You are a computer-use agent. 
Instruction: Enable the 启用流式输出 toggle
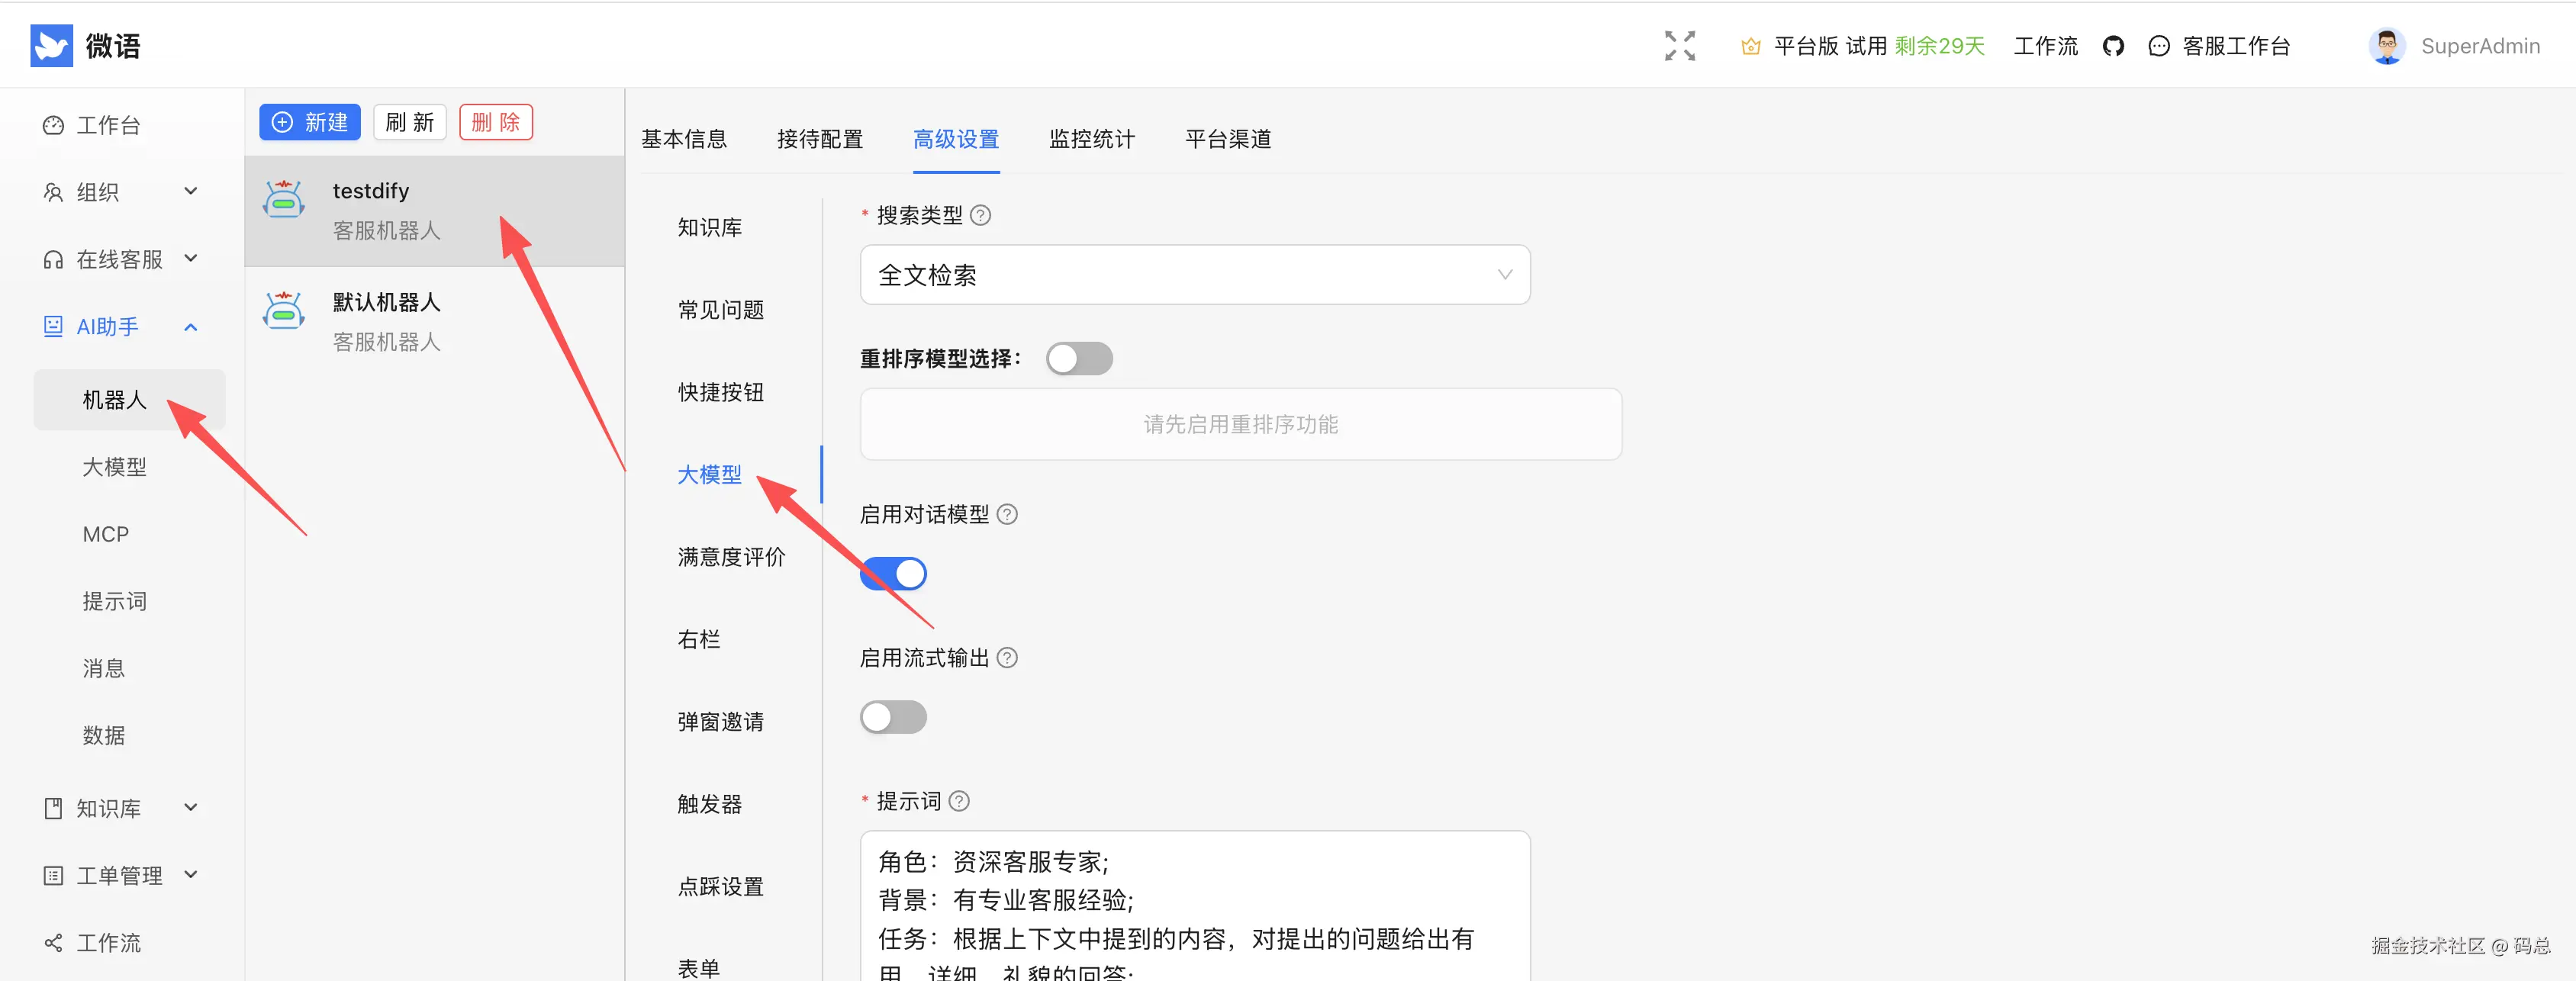point(893,718)
